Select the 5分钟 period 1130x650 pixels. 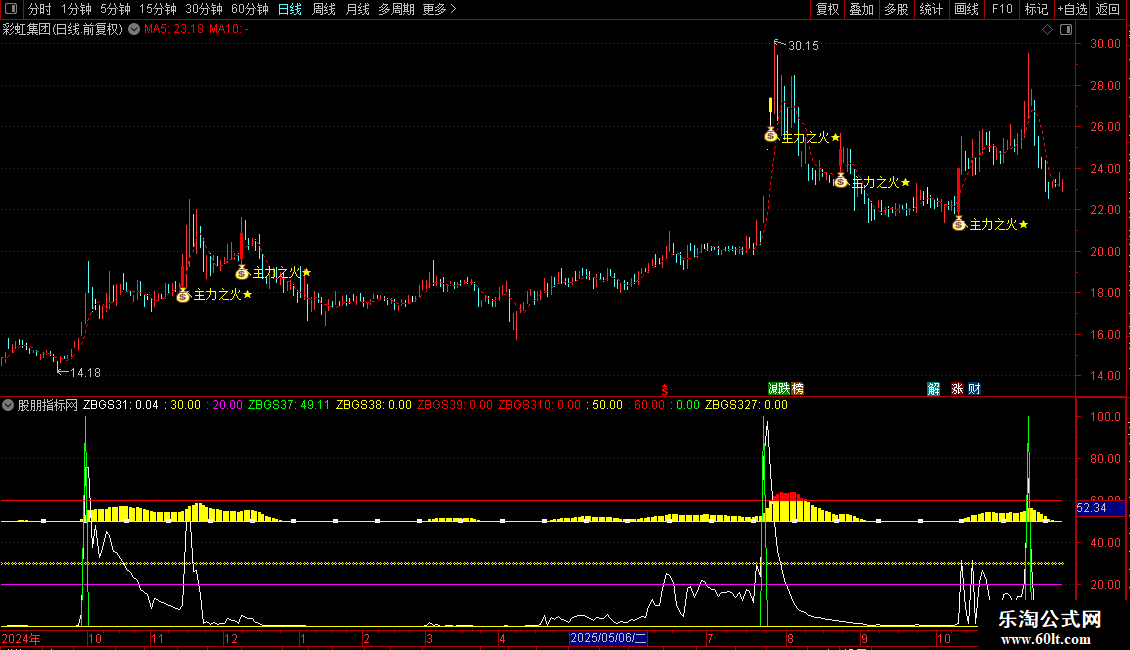(115, 9)
